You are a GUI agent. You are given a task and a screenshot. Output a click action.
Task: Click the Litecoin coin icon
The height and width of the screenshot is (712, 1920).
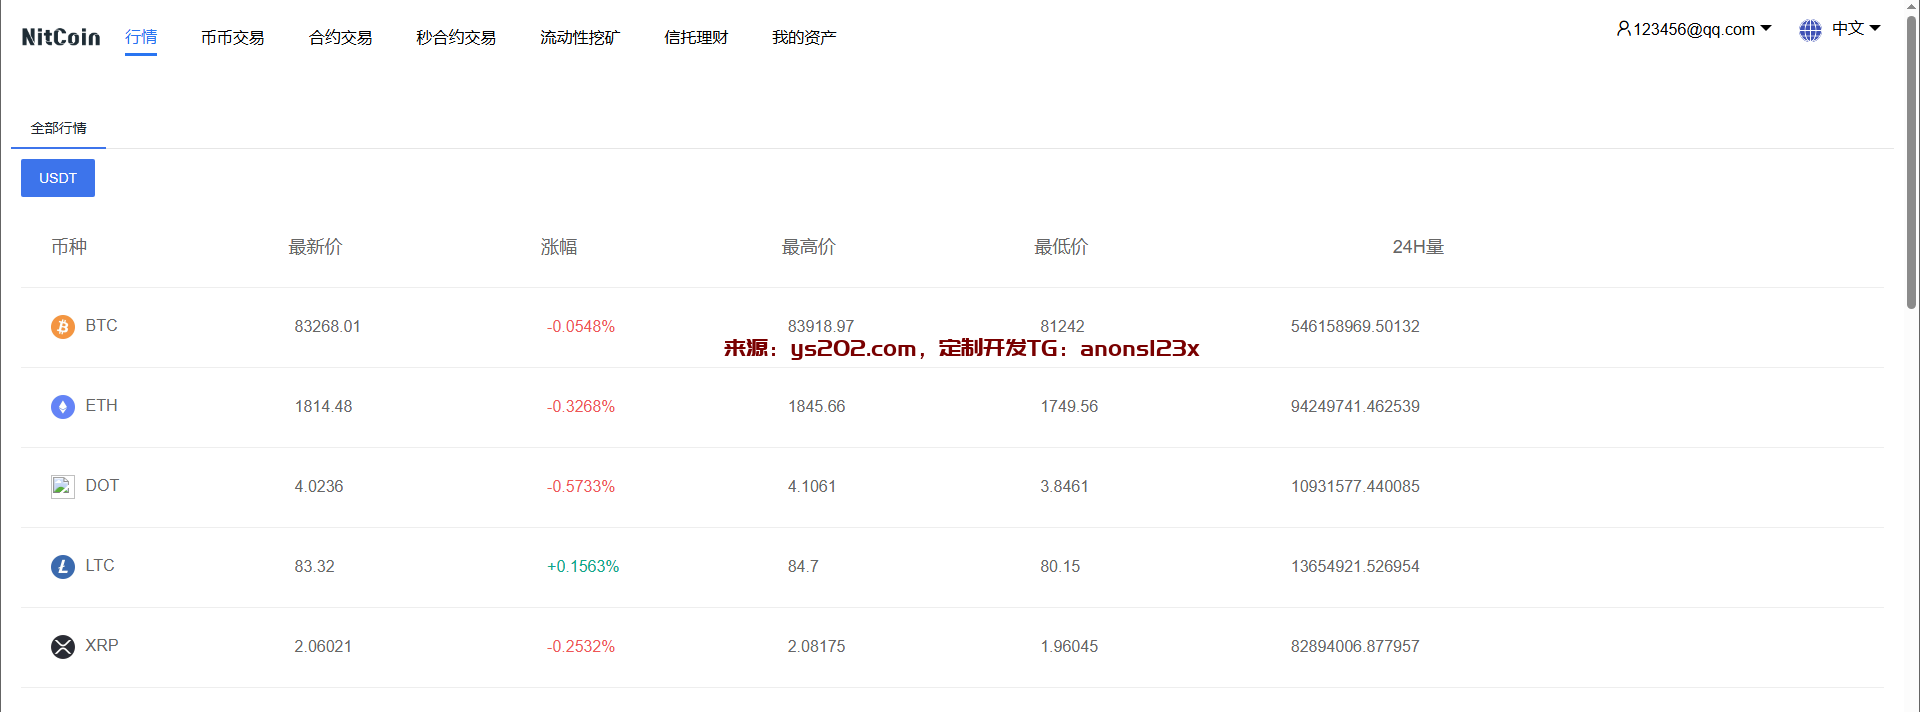pyautogui.click(x=63, y=567)
